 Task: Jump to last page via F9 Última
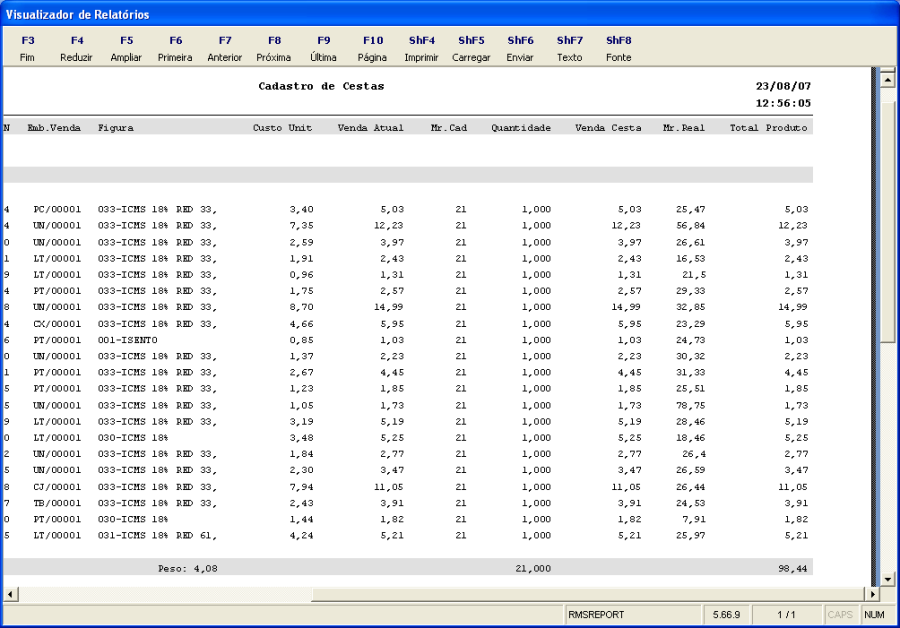click(323, 48)
